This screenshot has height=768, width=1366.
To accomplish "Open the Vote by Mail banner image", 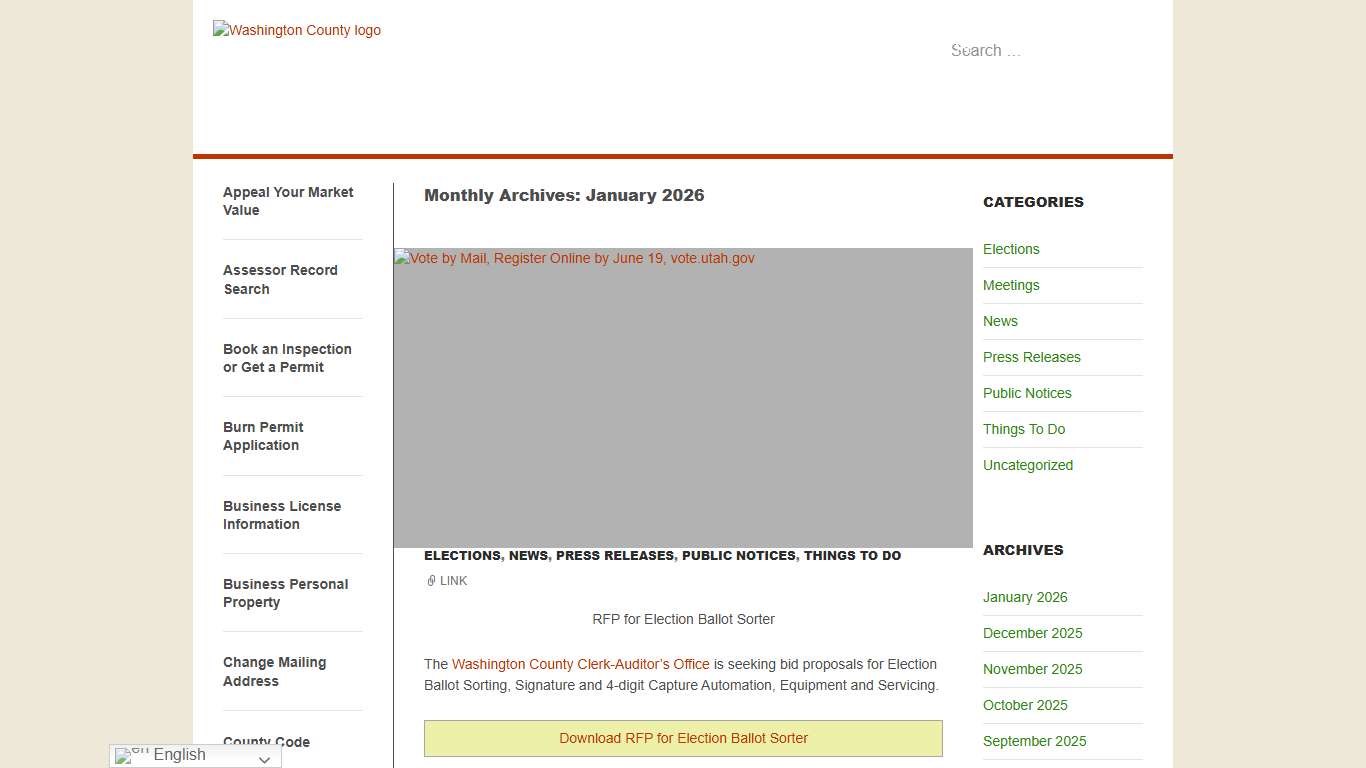I will pyautogui.click(x=683, y=398).
